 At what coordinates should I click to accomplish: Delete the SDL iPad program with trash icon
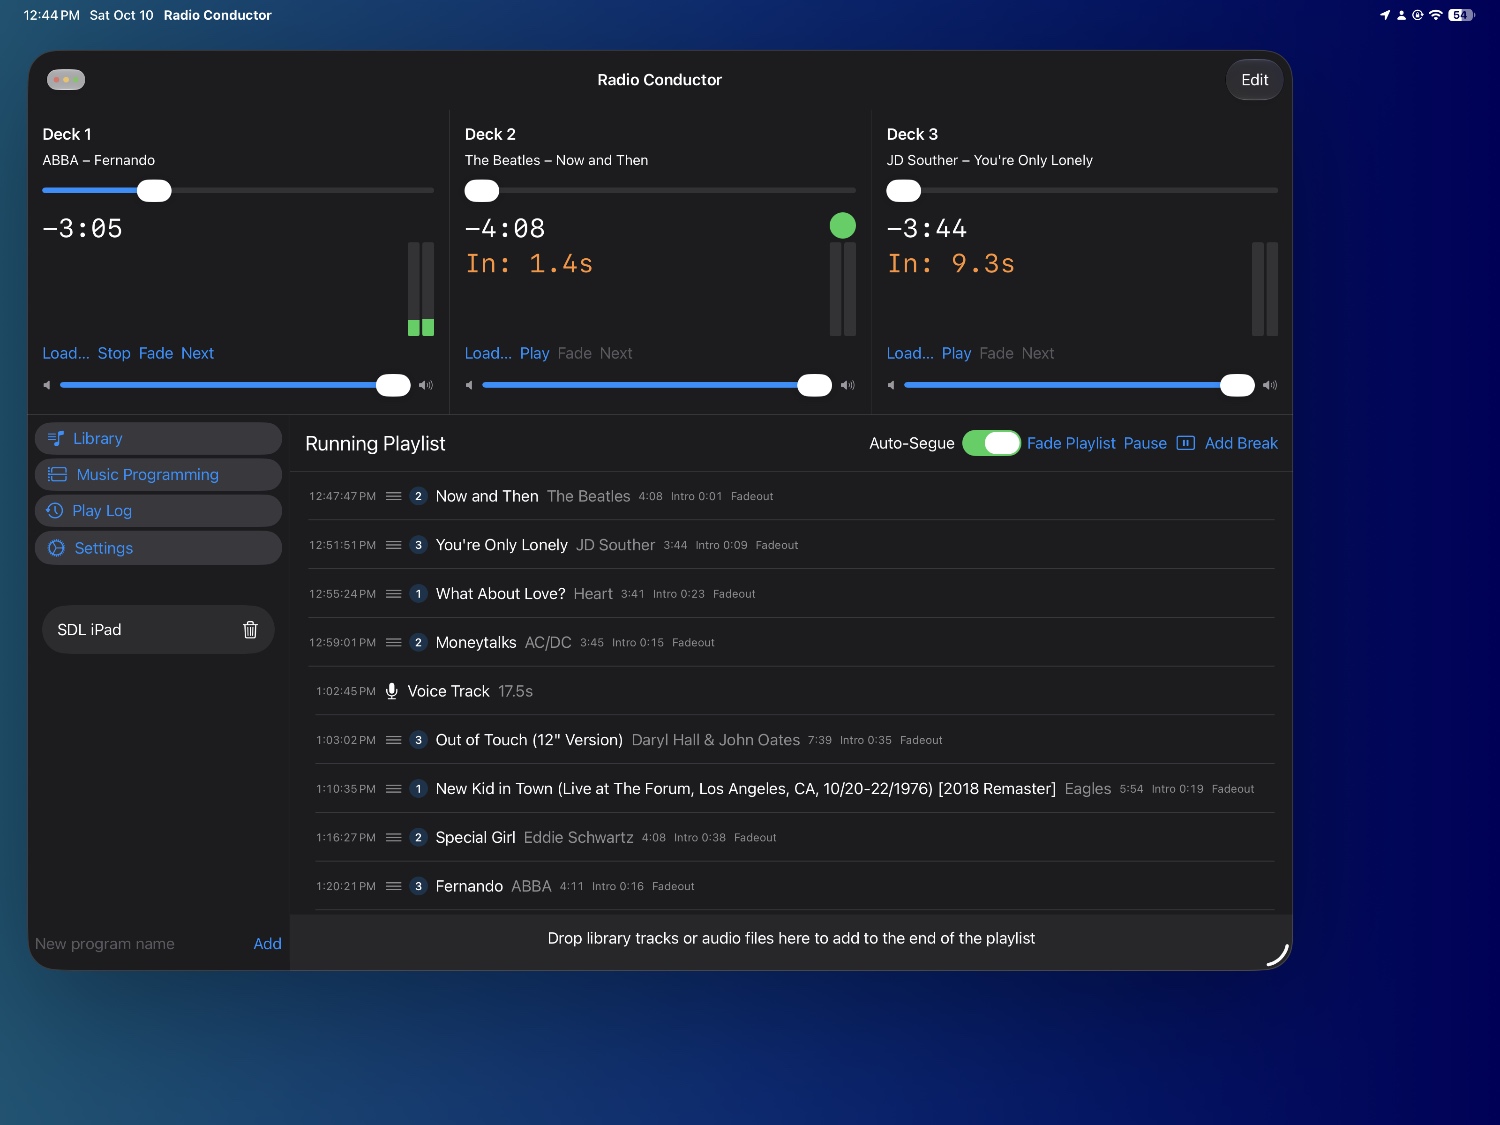250,630
